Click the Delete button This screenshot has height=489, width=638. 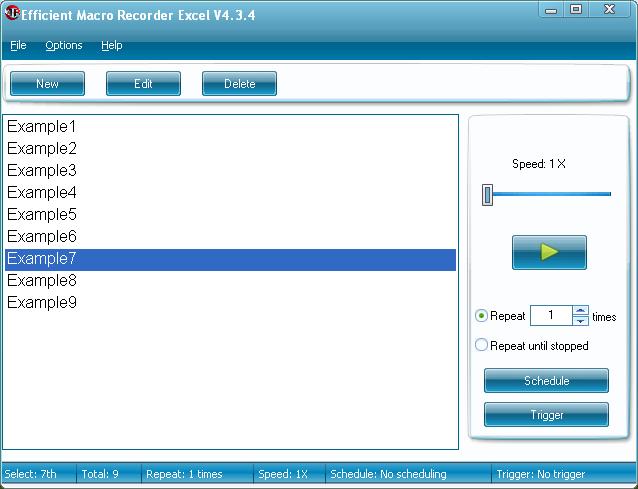pyautogui.click(x=239, y=84)
